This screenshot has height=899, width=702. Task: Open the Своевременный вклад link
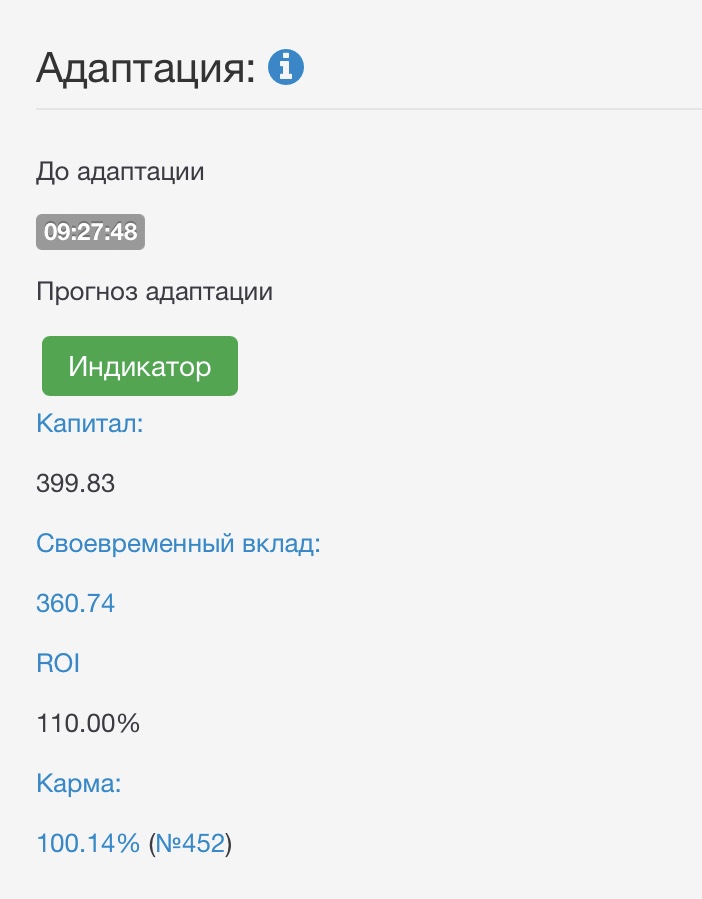pyautogui.click(x=177, y=543)
